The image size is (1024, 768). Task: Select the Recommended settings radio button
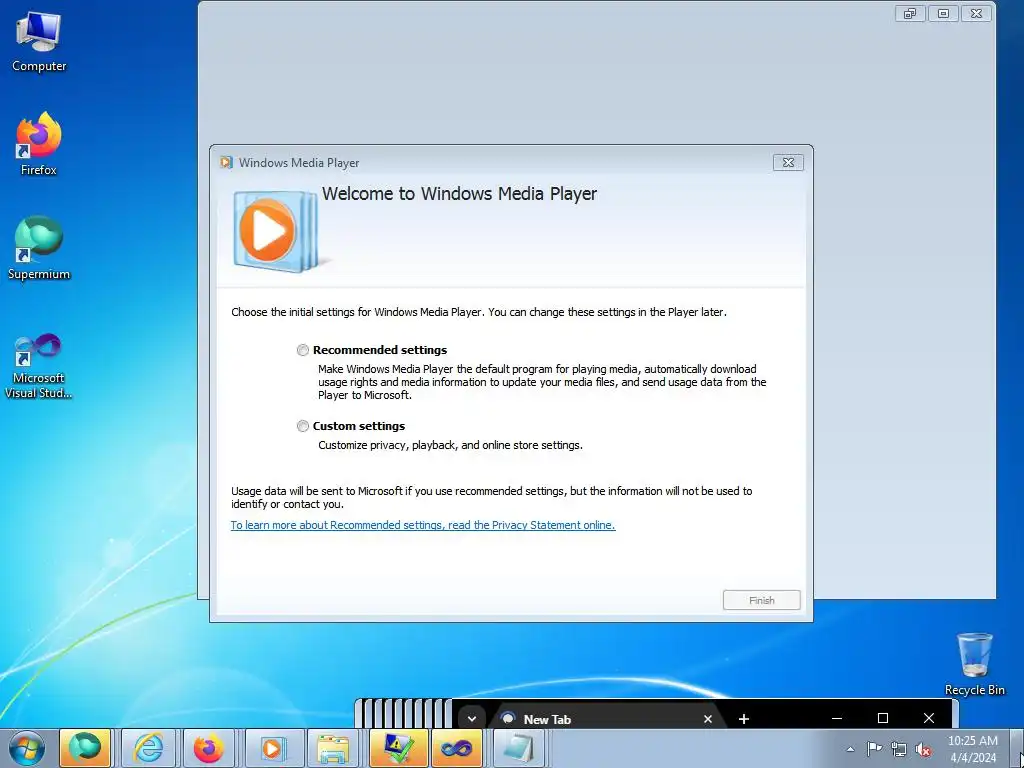click(x=302, y=350)
